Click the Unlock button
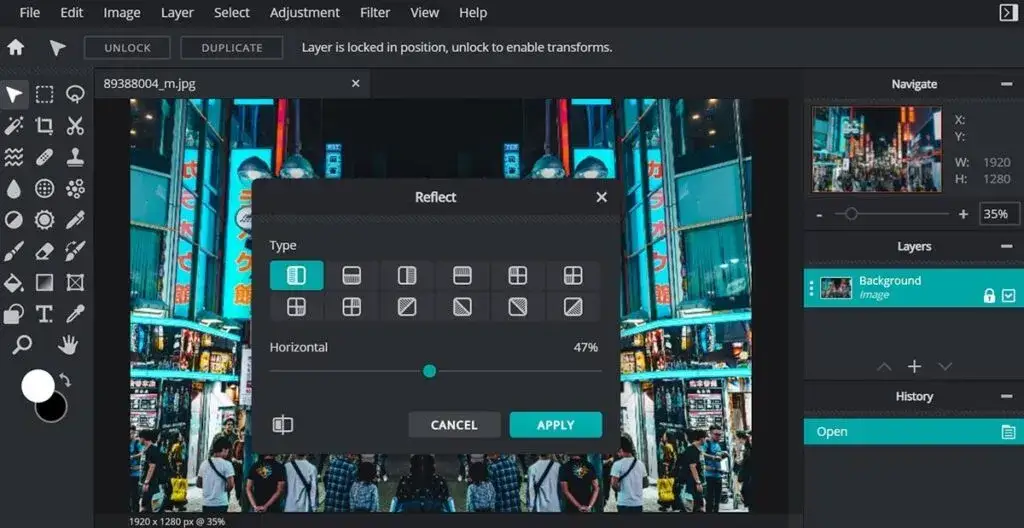This screenshot has height=528, width=1024. tap(127, 47)
